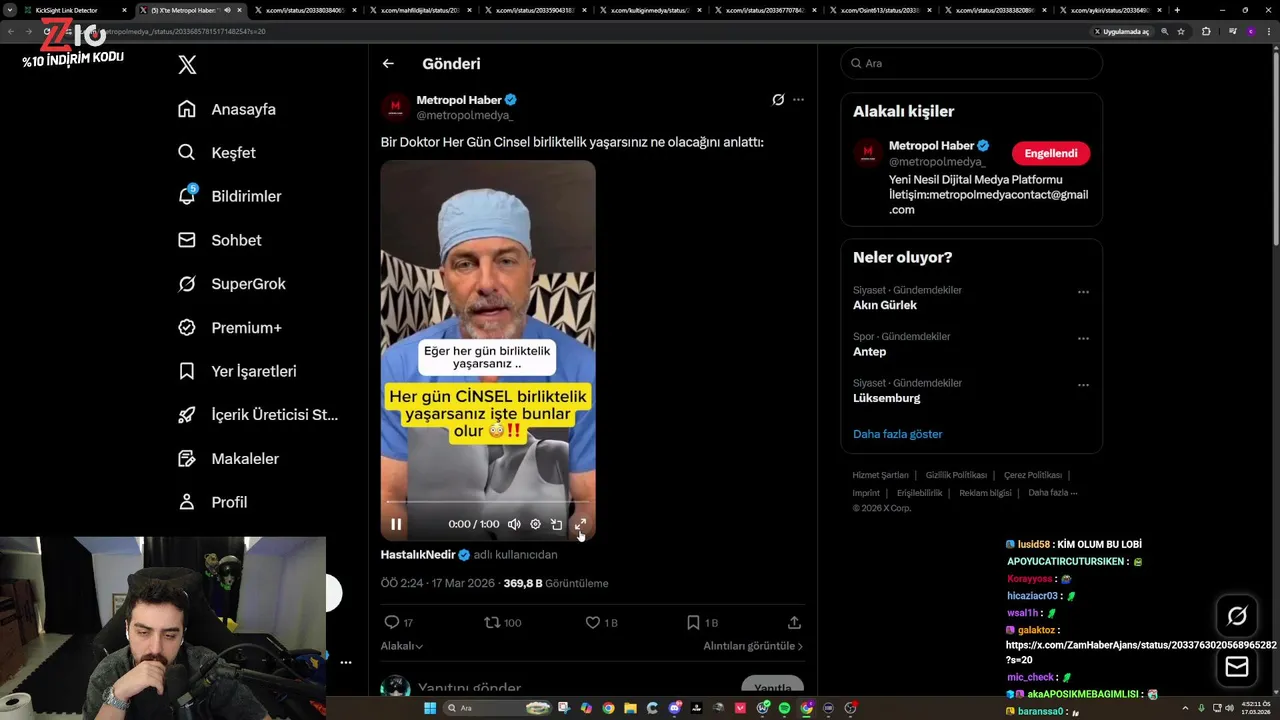Viewport: 1280px width, 720px height.
Task: Click the back arrow next to Gönderi
Action: point(388,63)
